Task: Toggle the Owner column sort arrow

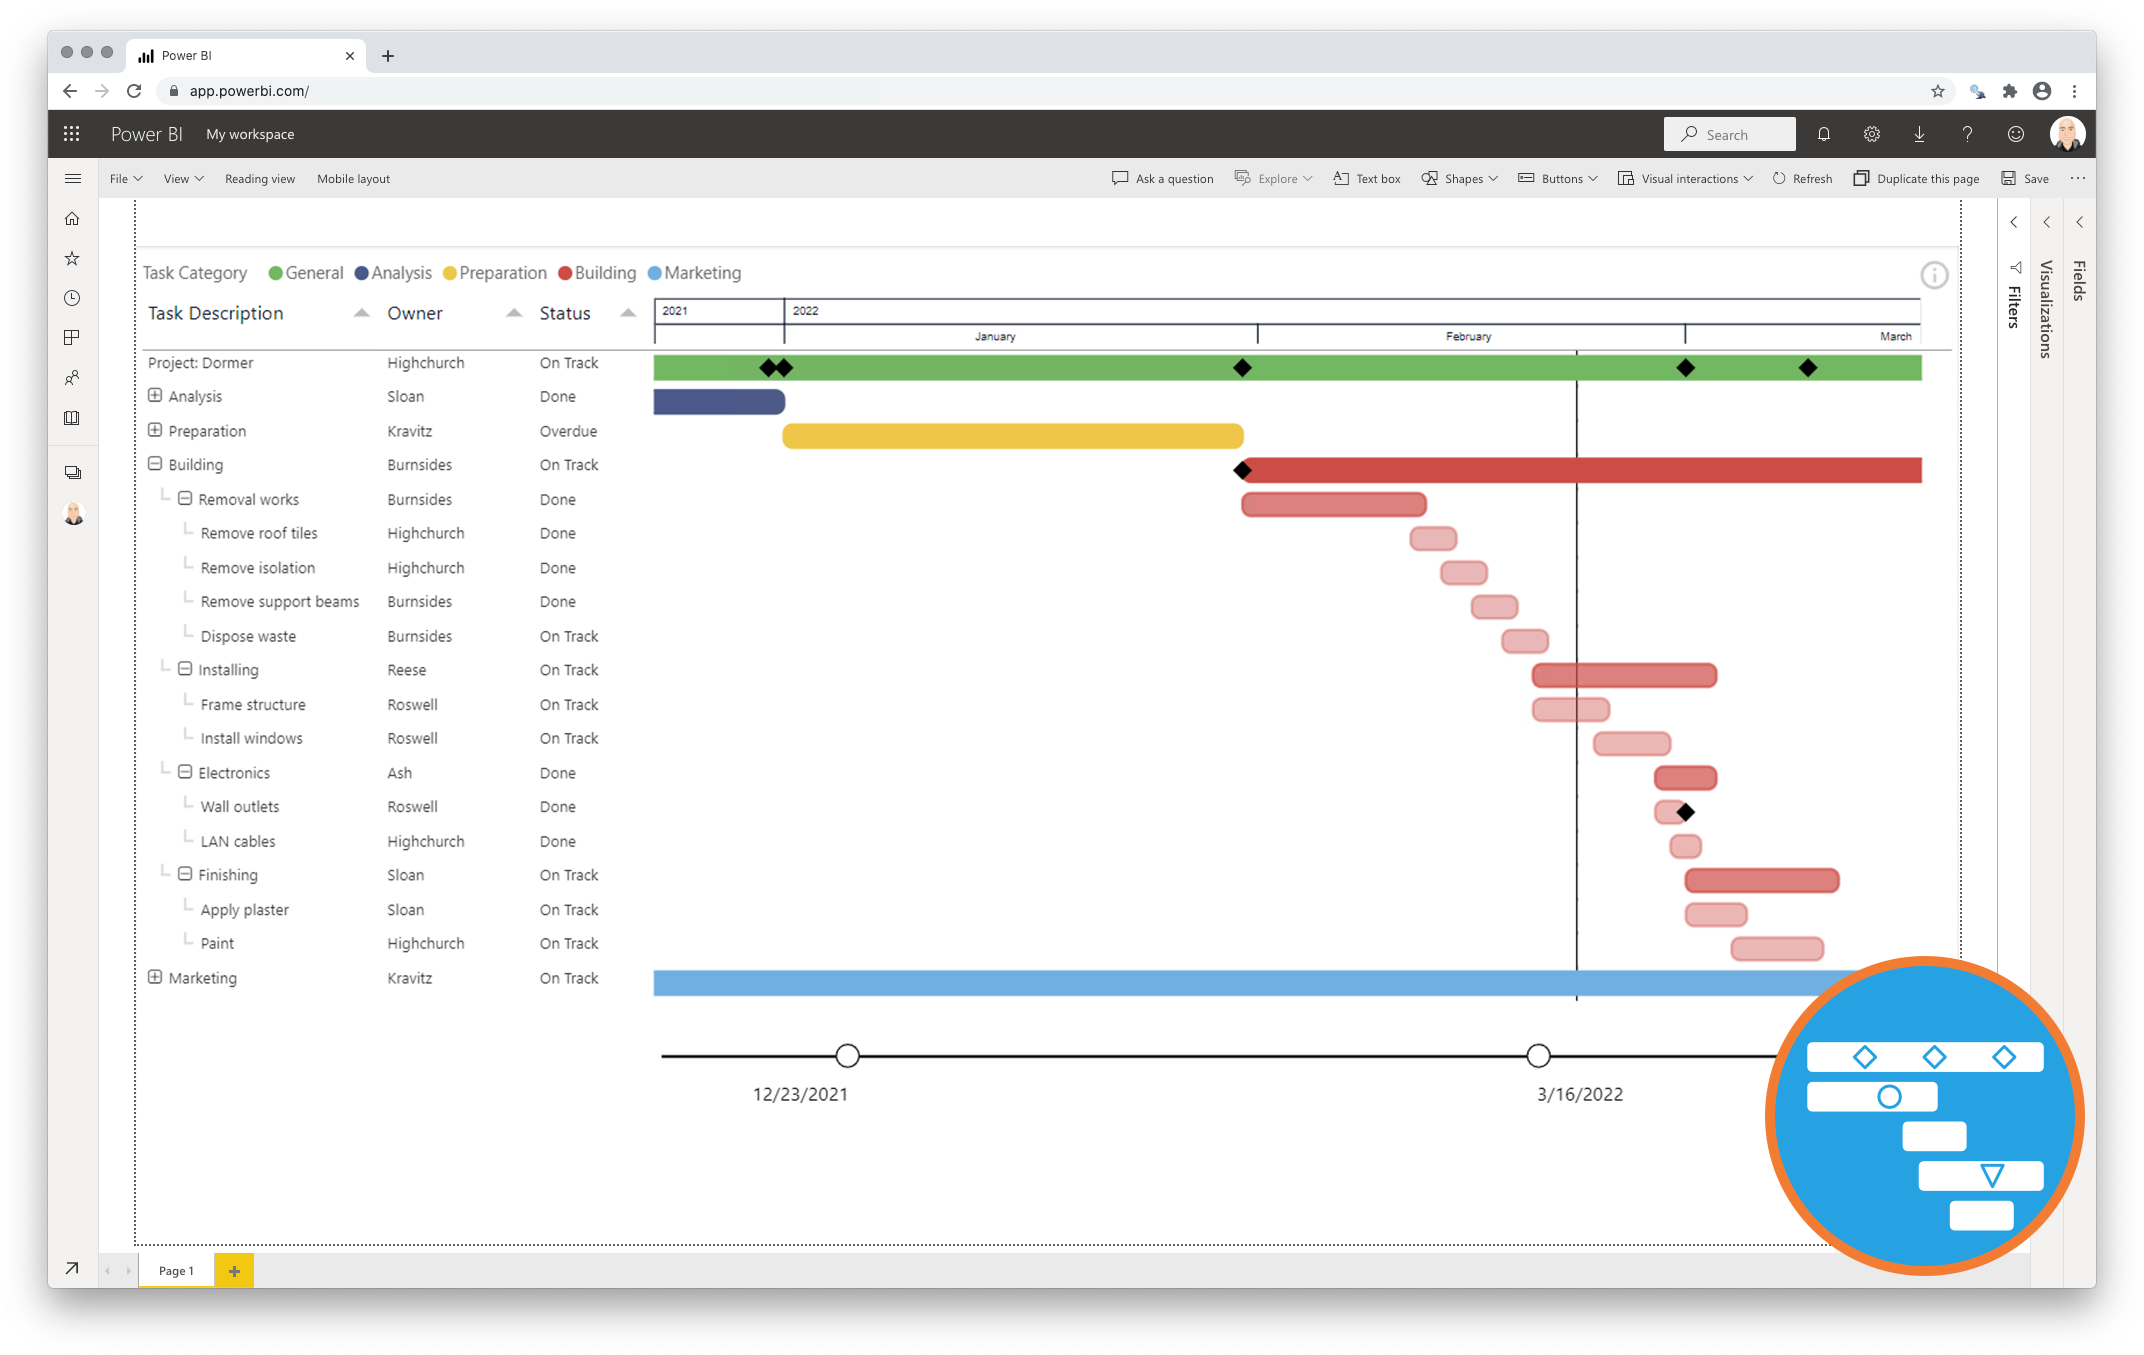Action: (510, 312)
